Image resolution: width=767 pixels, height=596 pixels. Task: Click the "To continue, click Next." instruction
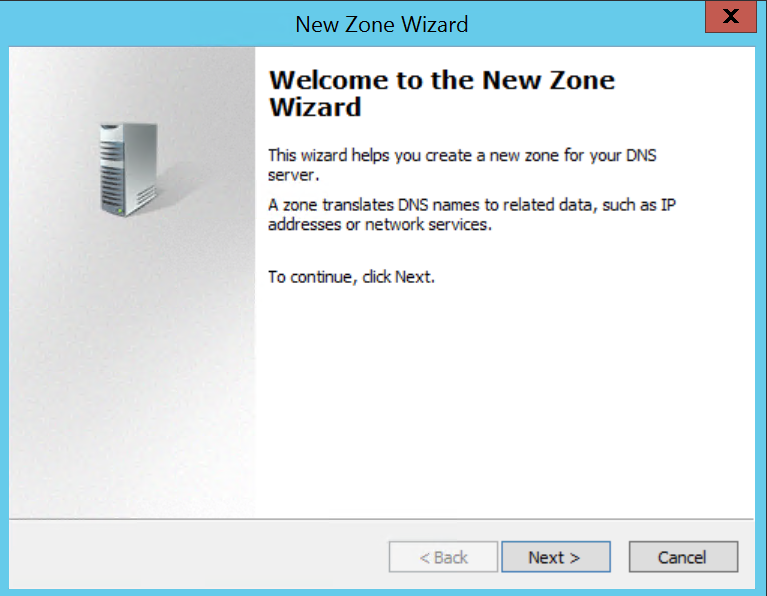[351, 277]
